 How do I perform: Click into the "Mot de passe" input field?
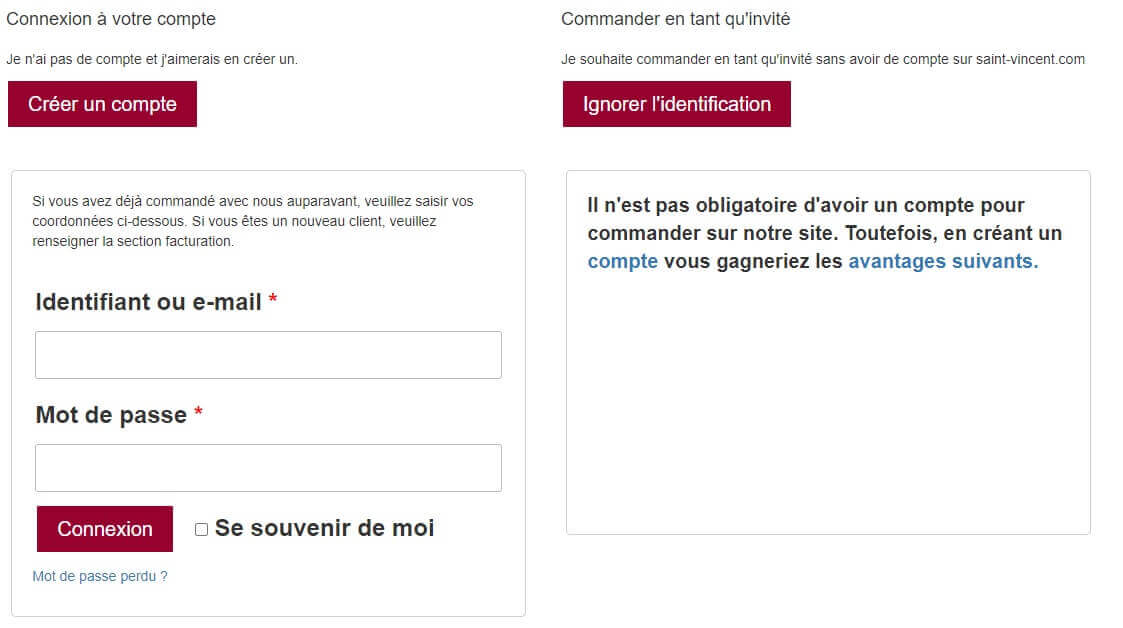click(268, 468)
